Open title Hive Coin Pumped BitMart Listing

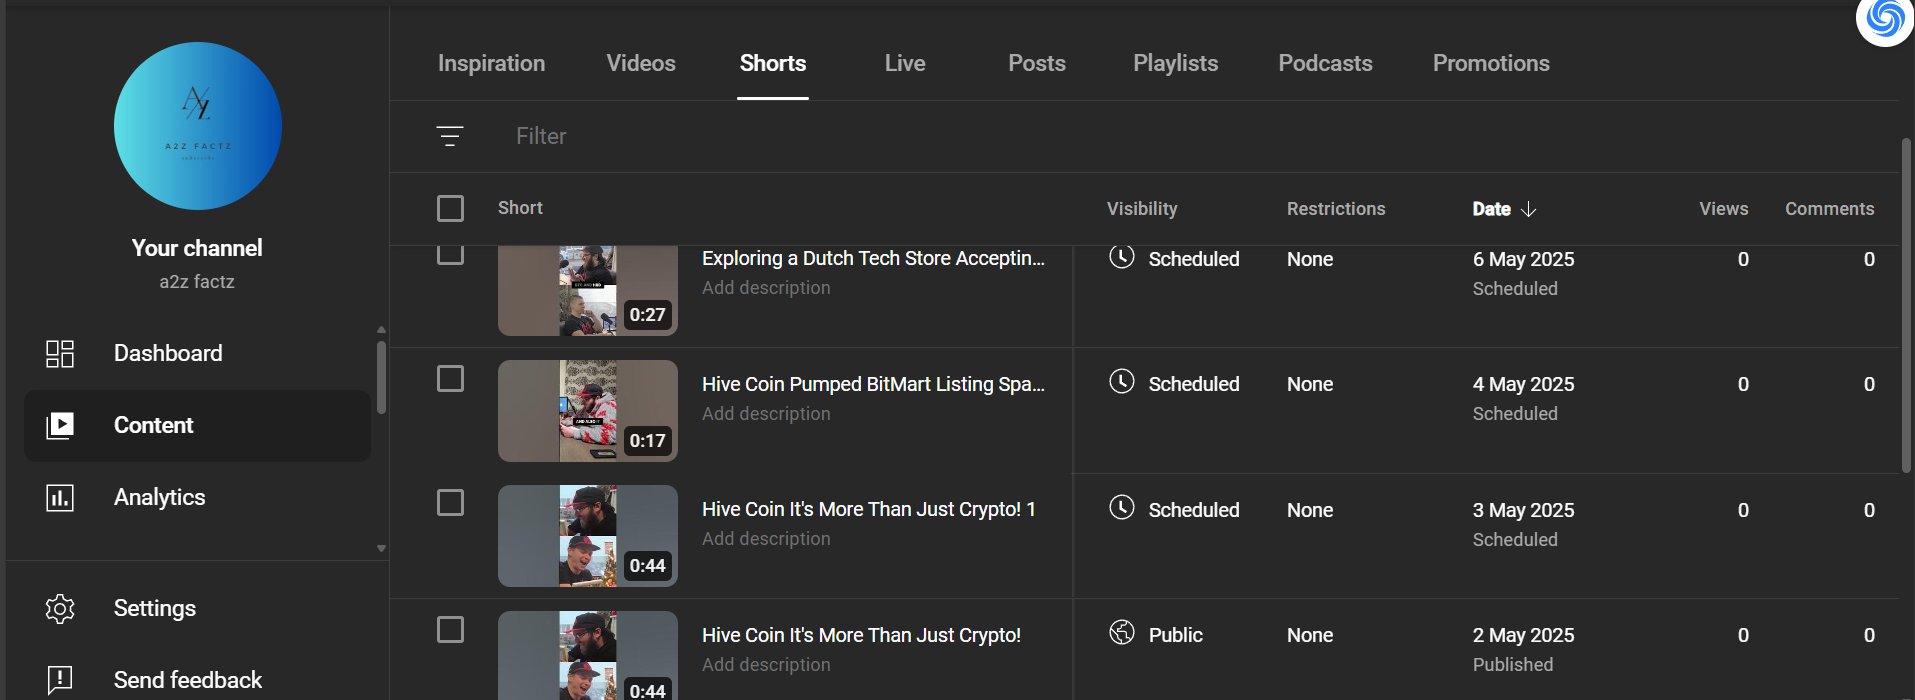tap(873, 384)
